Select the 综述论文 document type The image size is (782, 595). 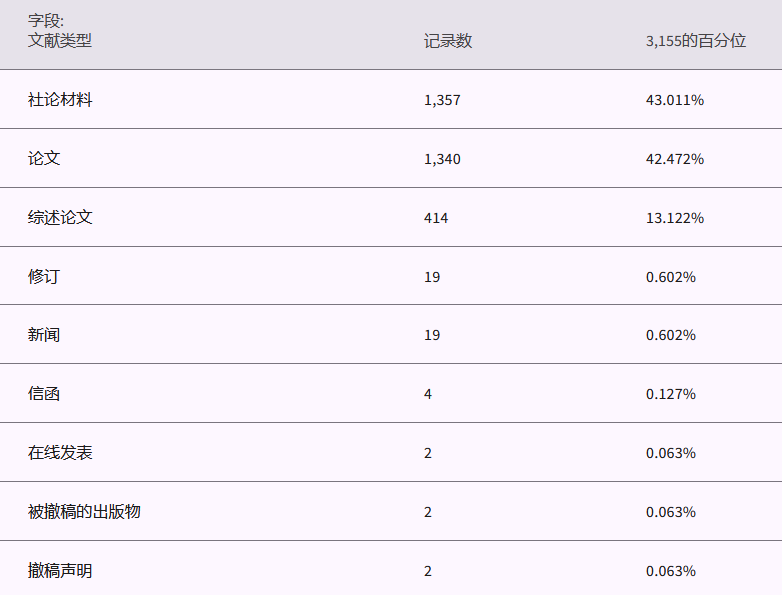(60, 218)
